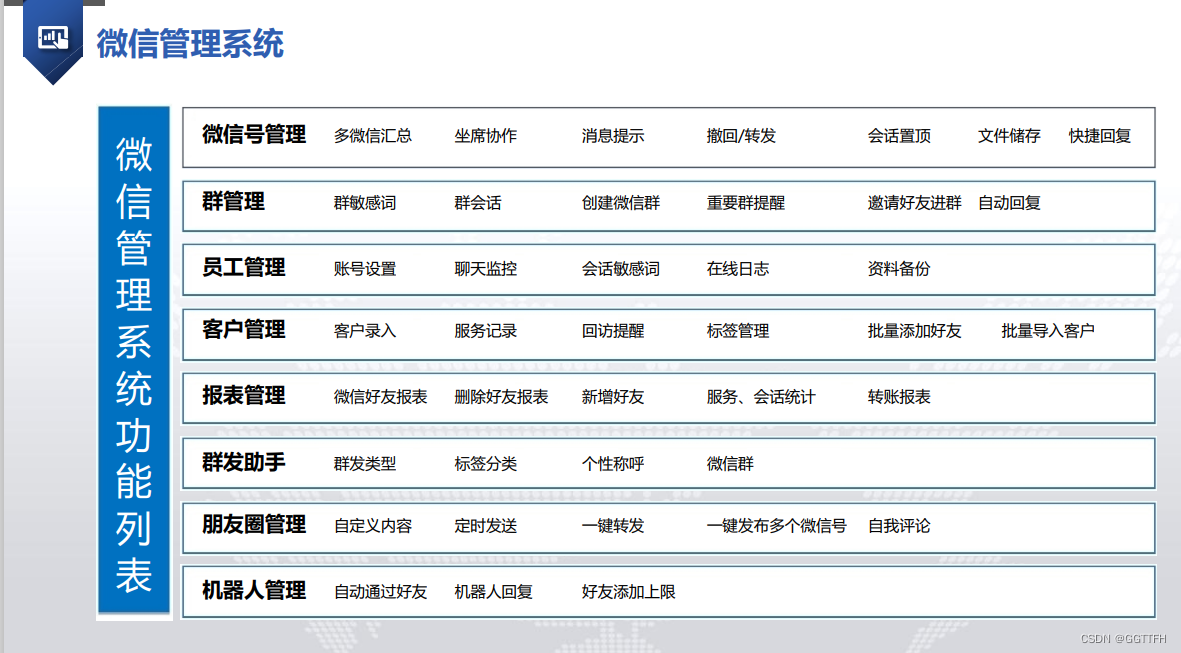Click the 坐席协作 item

[x=486, y=136]
